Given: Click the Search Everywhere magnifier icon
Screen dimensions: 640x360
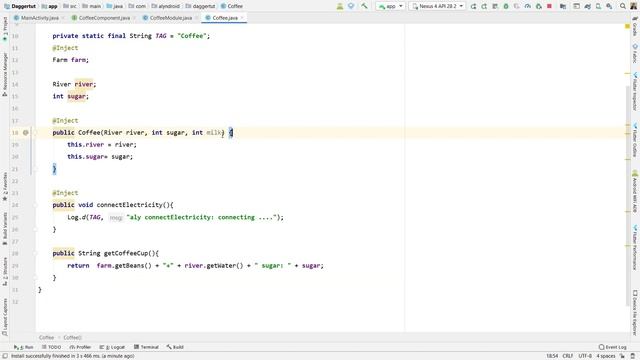Looking at the screenshot, I should click(x=623, y=6).
